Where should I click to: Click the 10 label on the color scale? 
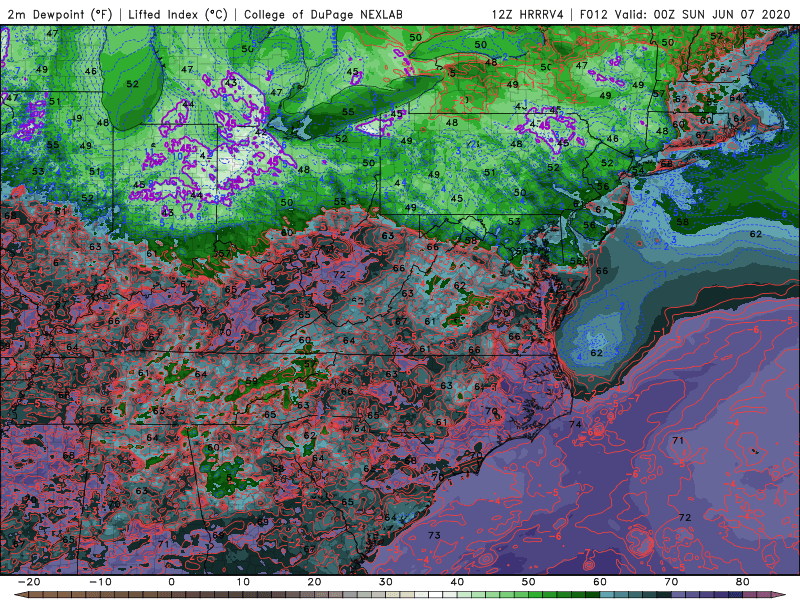[243, 582]
